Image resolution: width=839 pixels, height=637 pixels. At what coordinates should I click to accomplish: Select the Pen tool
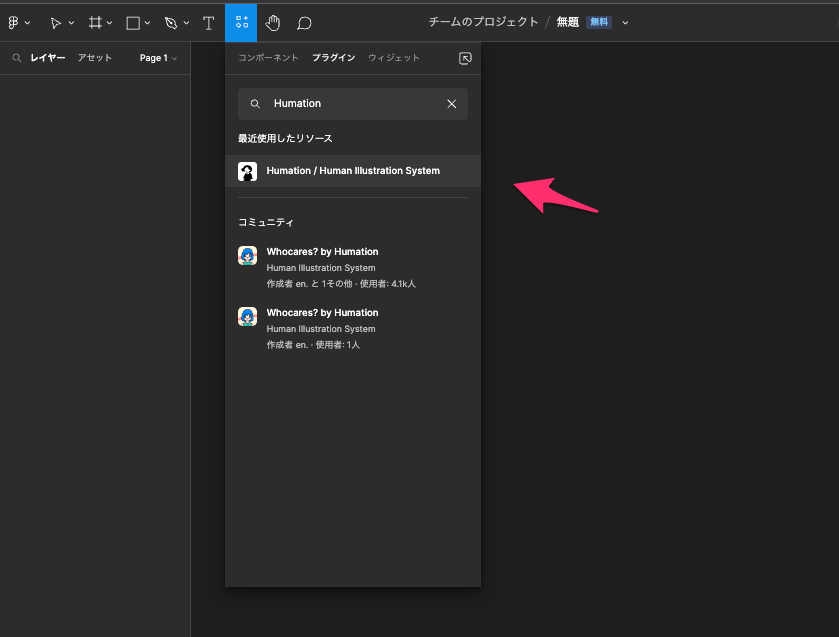coord(171,22)
